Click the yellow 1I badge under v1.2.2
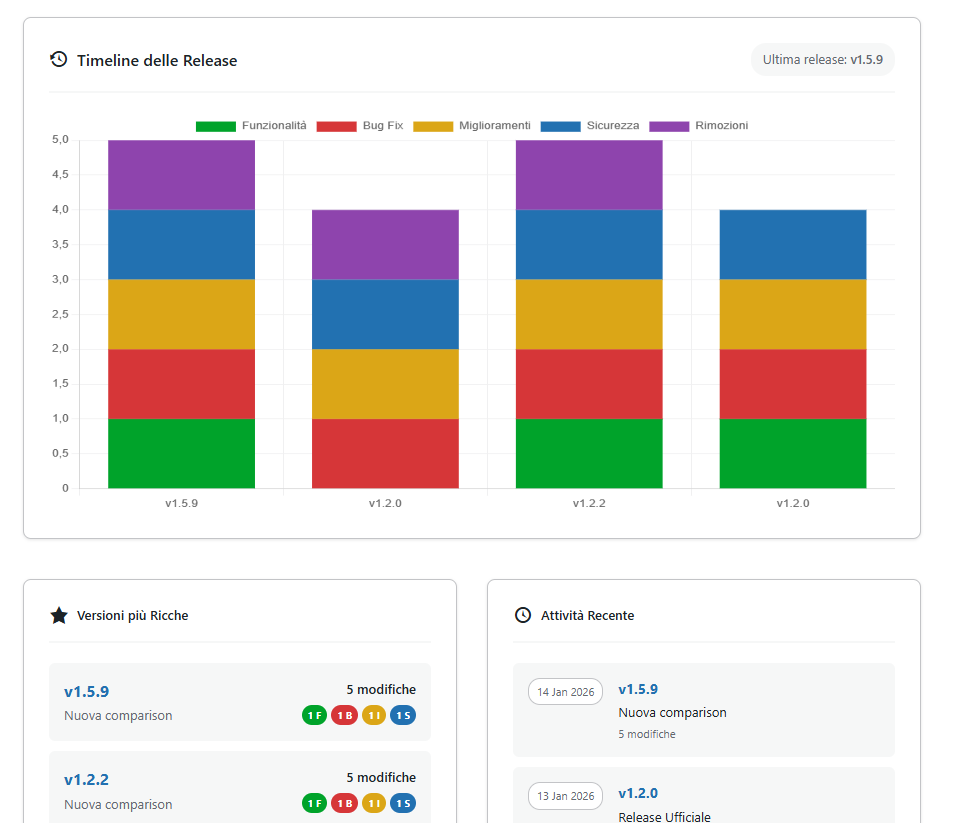 [373, 803]
